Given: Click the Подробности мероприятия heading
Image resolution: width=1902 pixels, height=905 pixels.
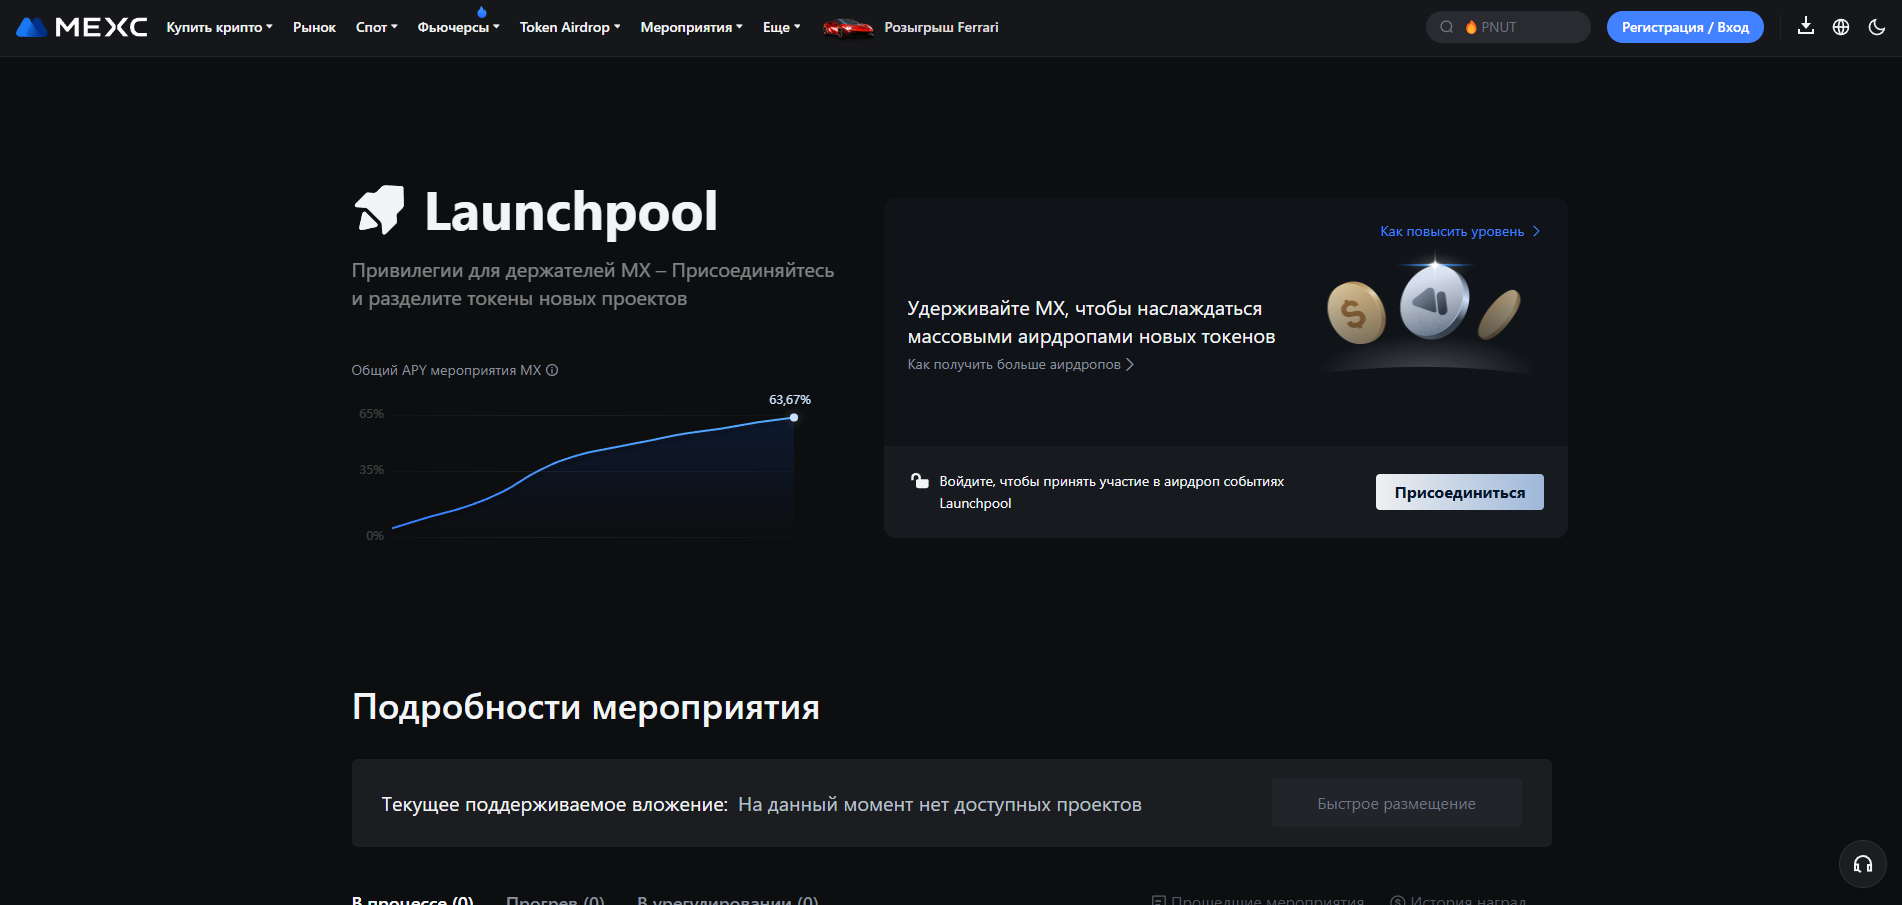Looking at the screenshot, I should pos(586,707).
